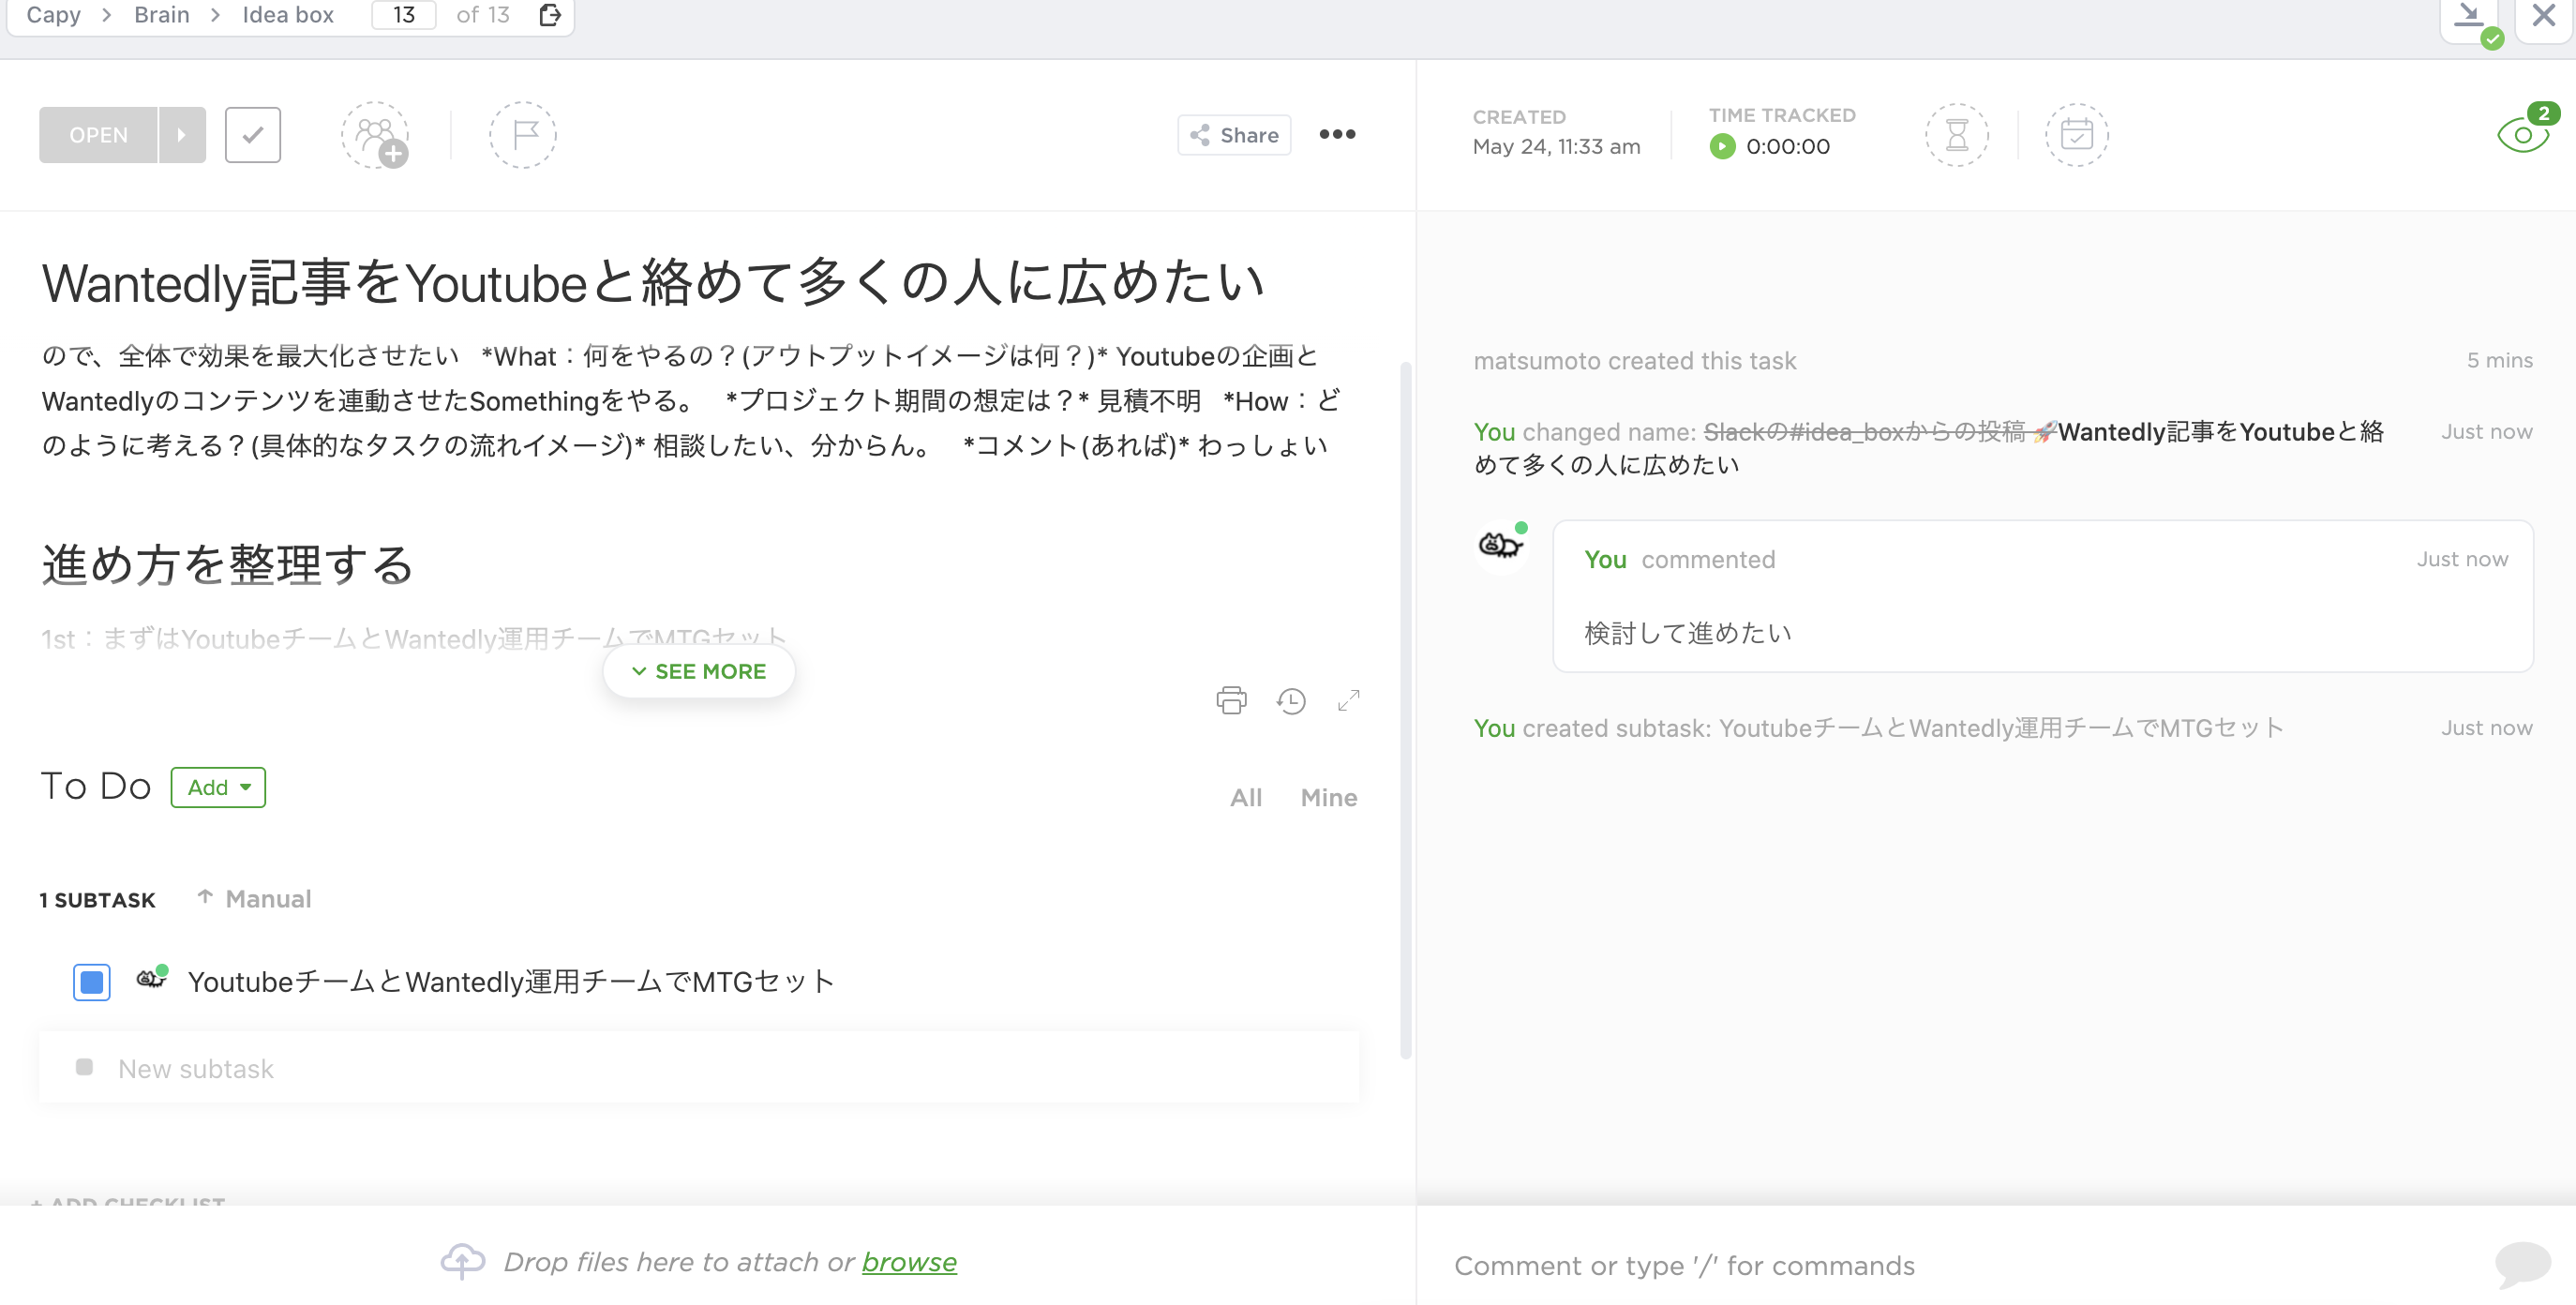This screenshot has width=2576, height=1305.
Task: Open the three-dot more options menu
Action: coord(1337,134)
